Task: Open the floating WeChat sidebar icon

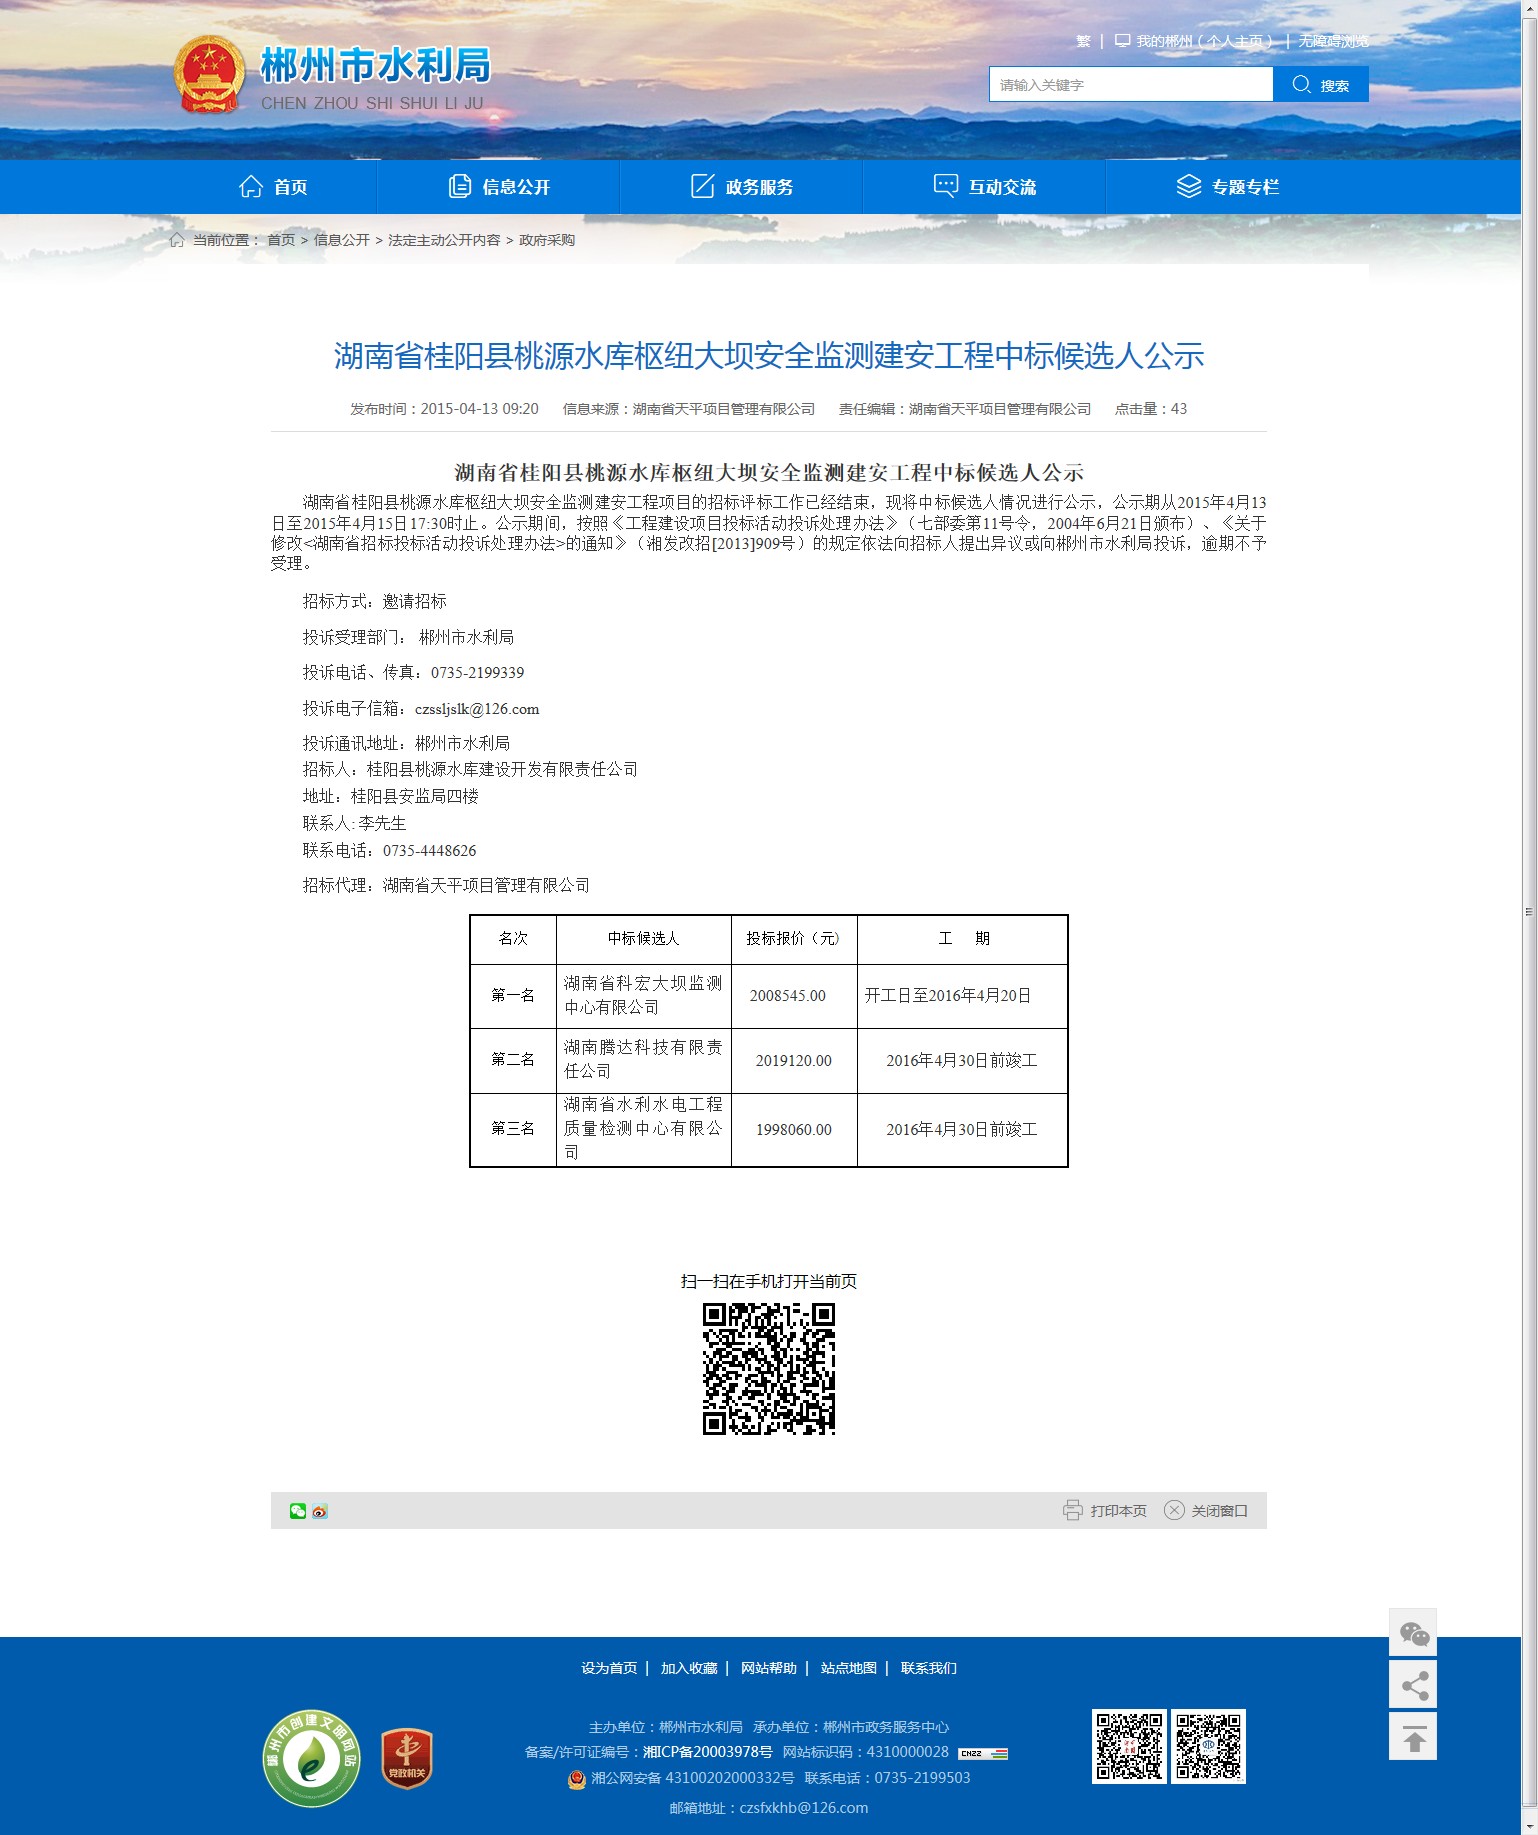Action: click(1413, 1634)
